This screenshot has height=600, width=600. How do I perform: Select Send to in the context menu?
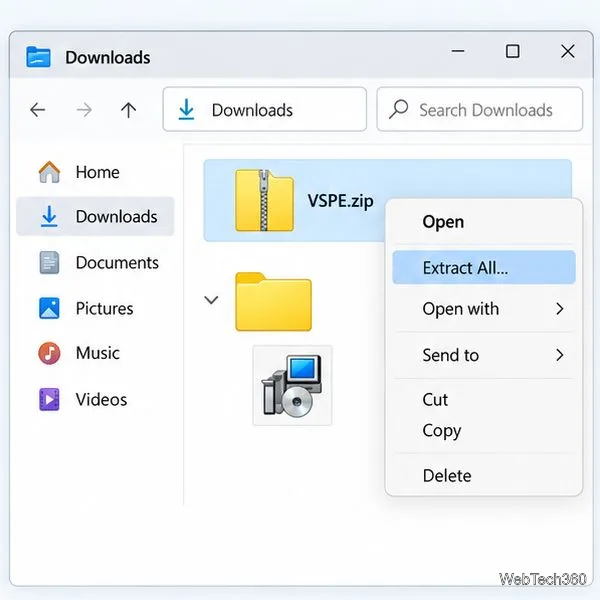tap(484, 355)
